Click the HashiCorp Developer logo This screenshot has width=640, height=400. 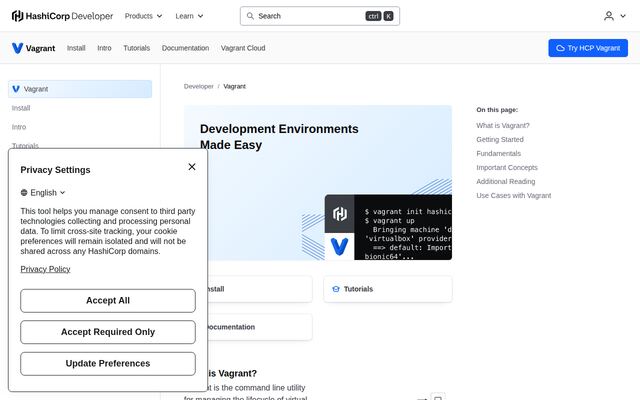tap(62, 16)
